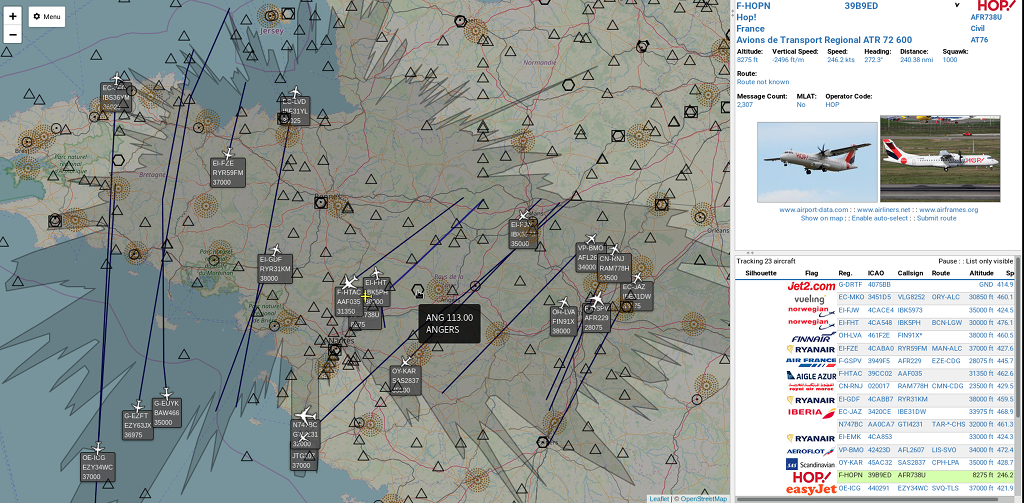Viewport: 1024px width, 503px height.
Task: Select the IBS36YM aircraft icon on the map
Action: click(118, 79)
